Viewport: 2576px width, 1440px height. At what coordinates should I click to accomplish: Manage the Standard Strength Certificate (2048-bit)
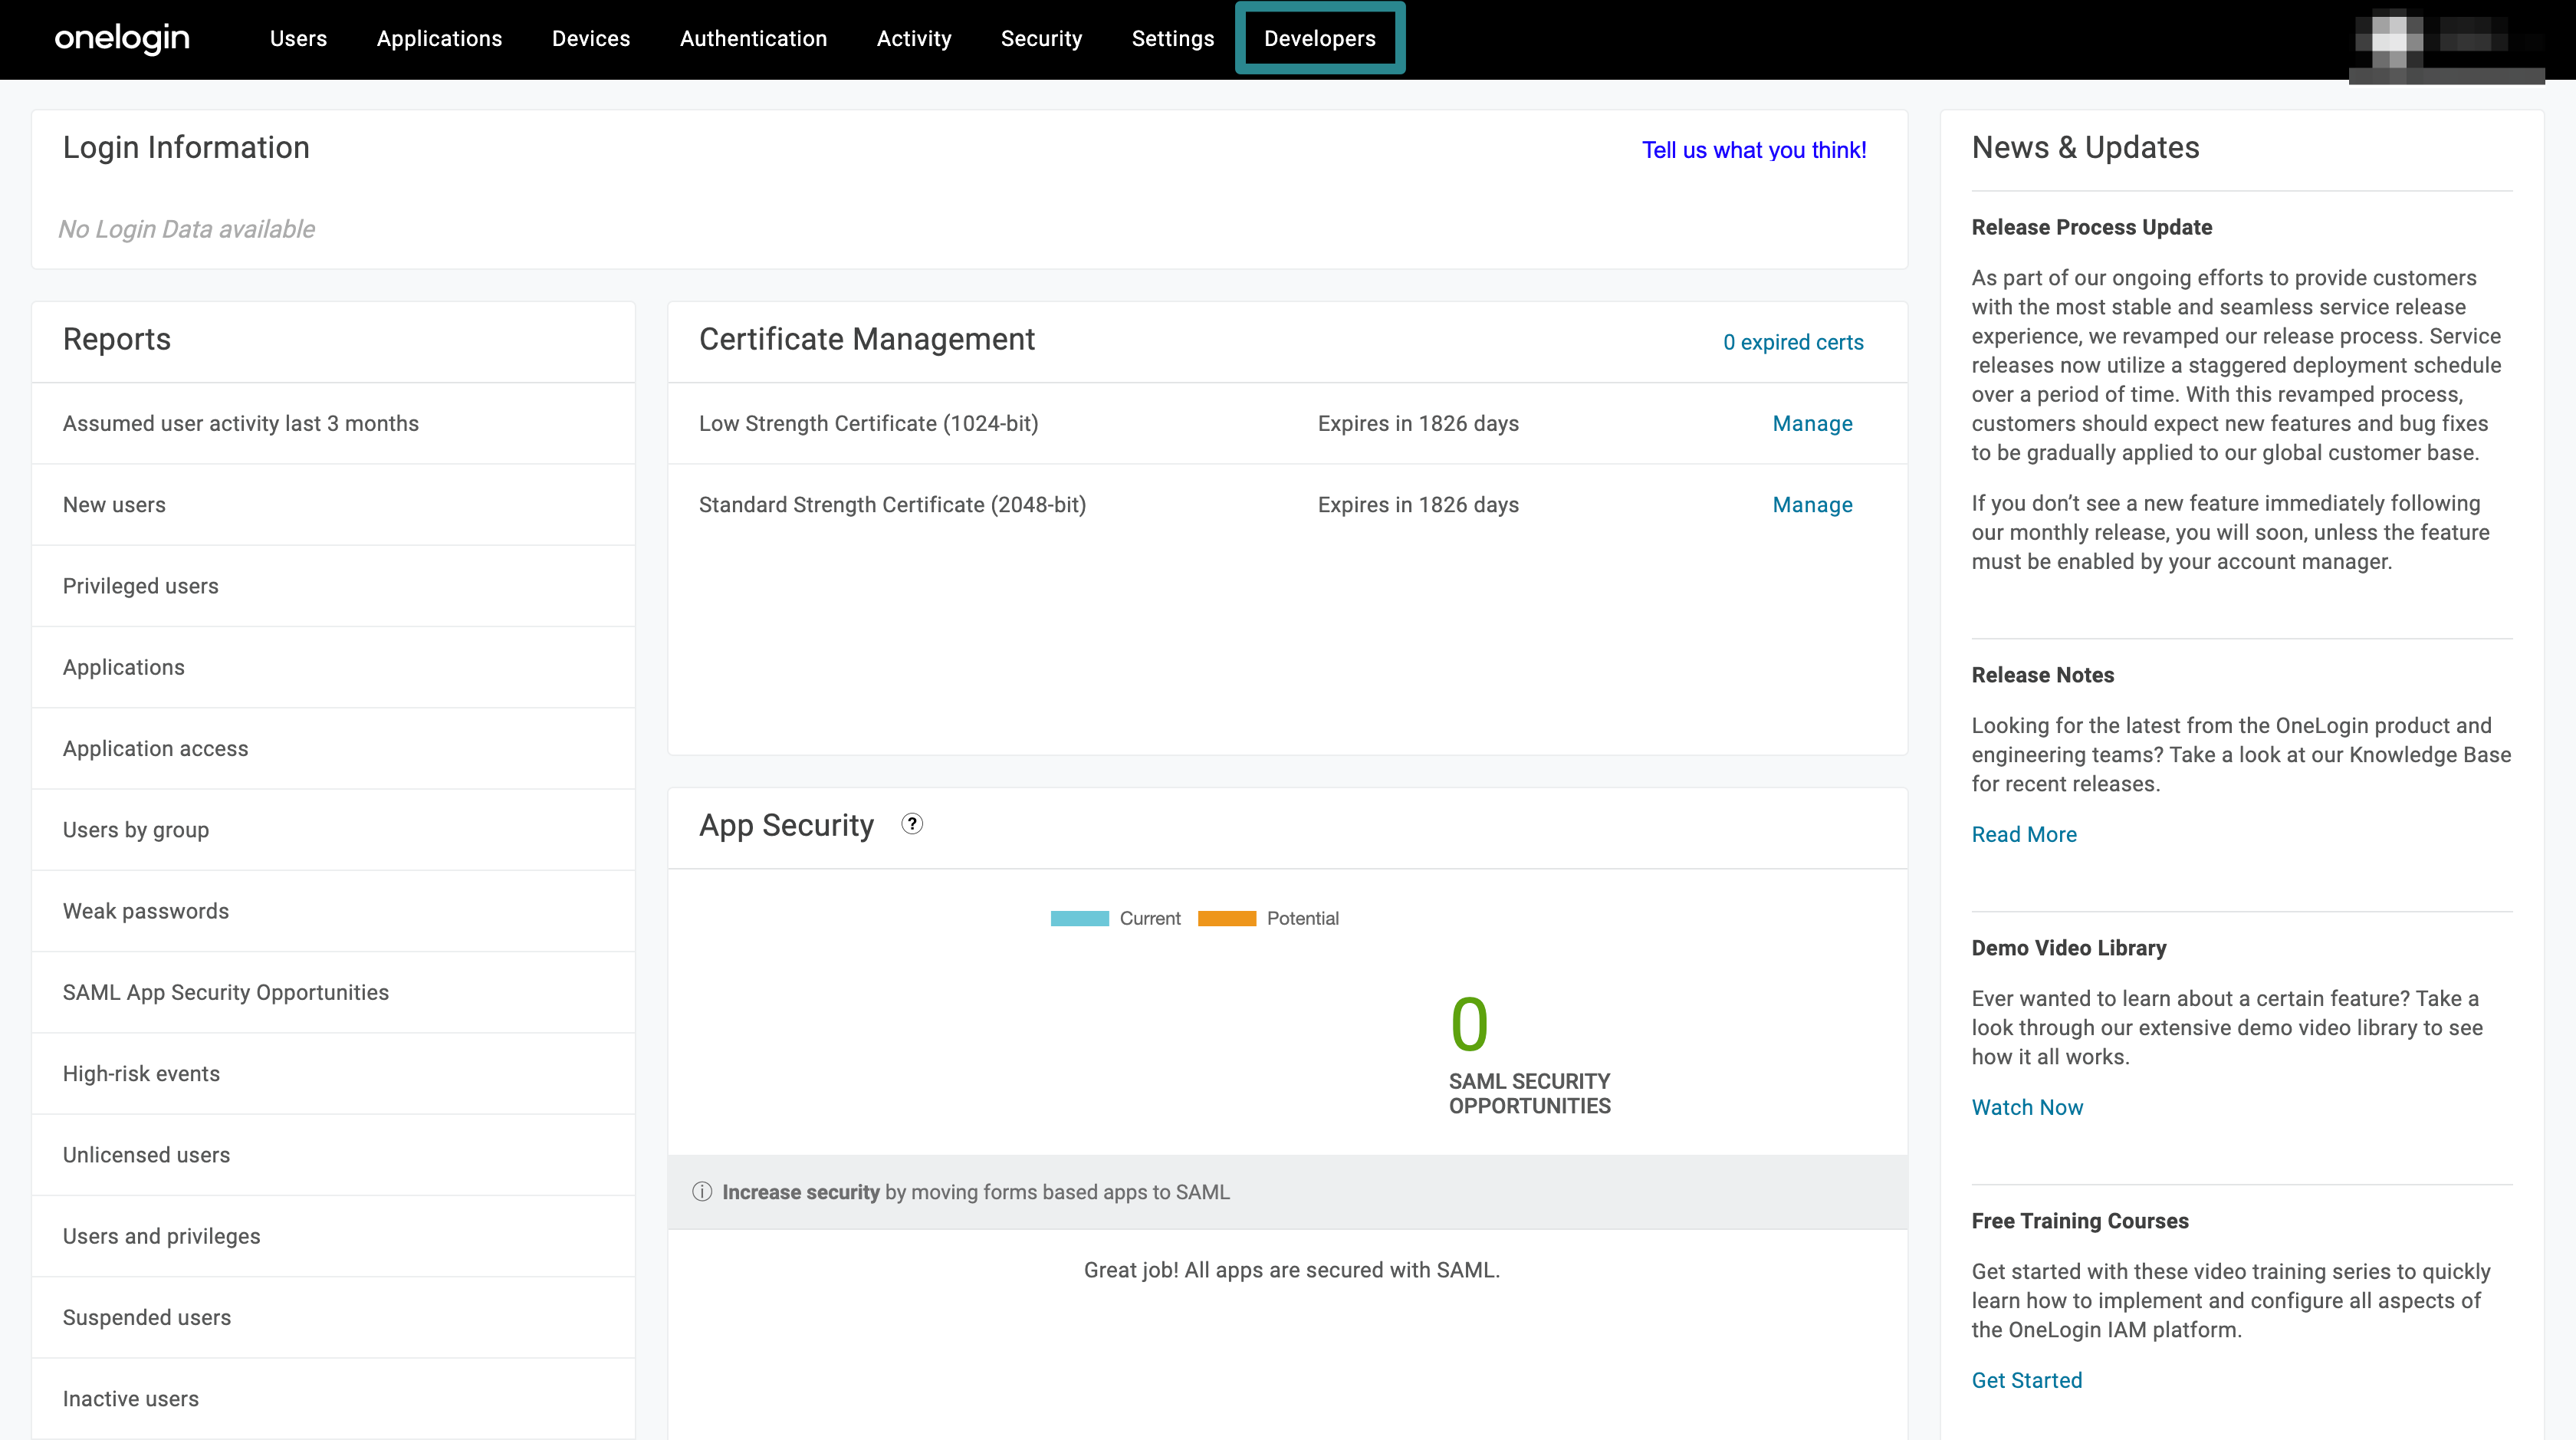coord(1812,504)
